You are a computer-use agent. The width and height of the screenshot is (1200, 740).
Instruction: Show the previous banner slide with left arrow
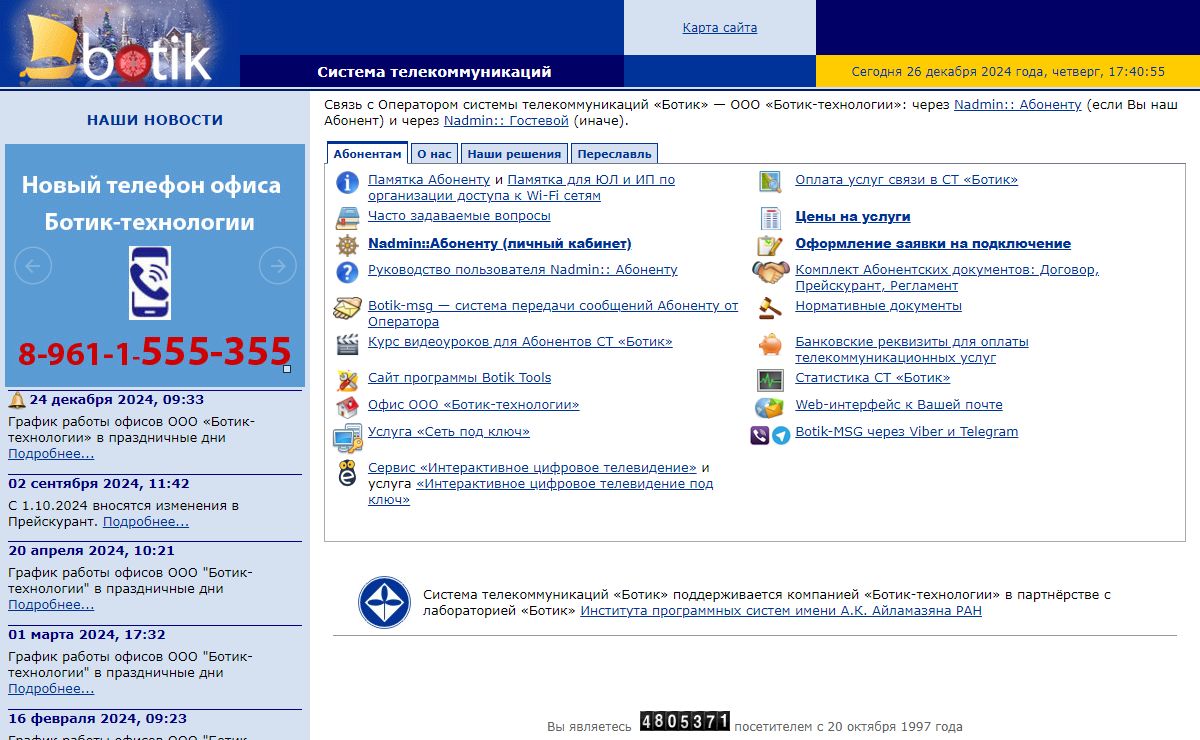click(x=33, y=266)
